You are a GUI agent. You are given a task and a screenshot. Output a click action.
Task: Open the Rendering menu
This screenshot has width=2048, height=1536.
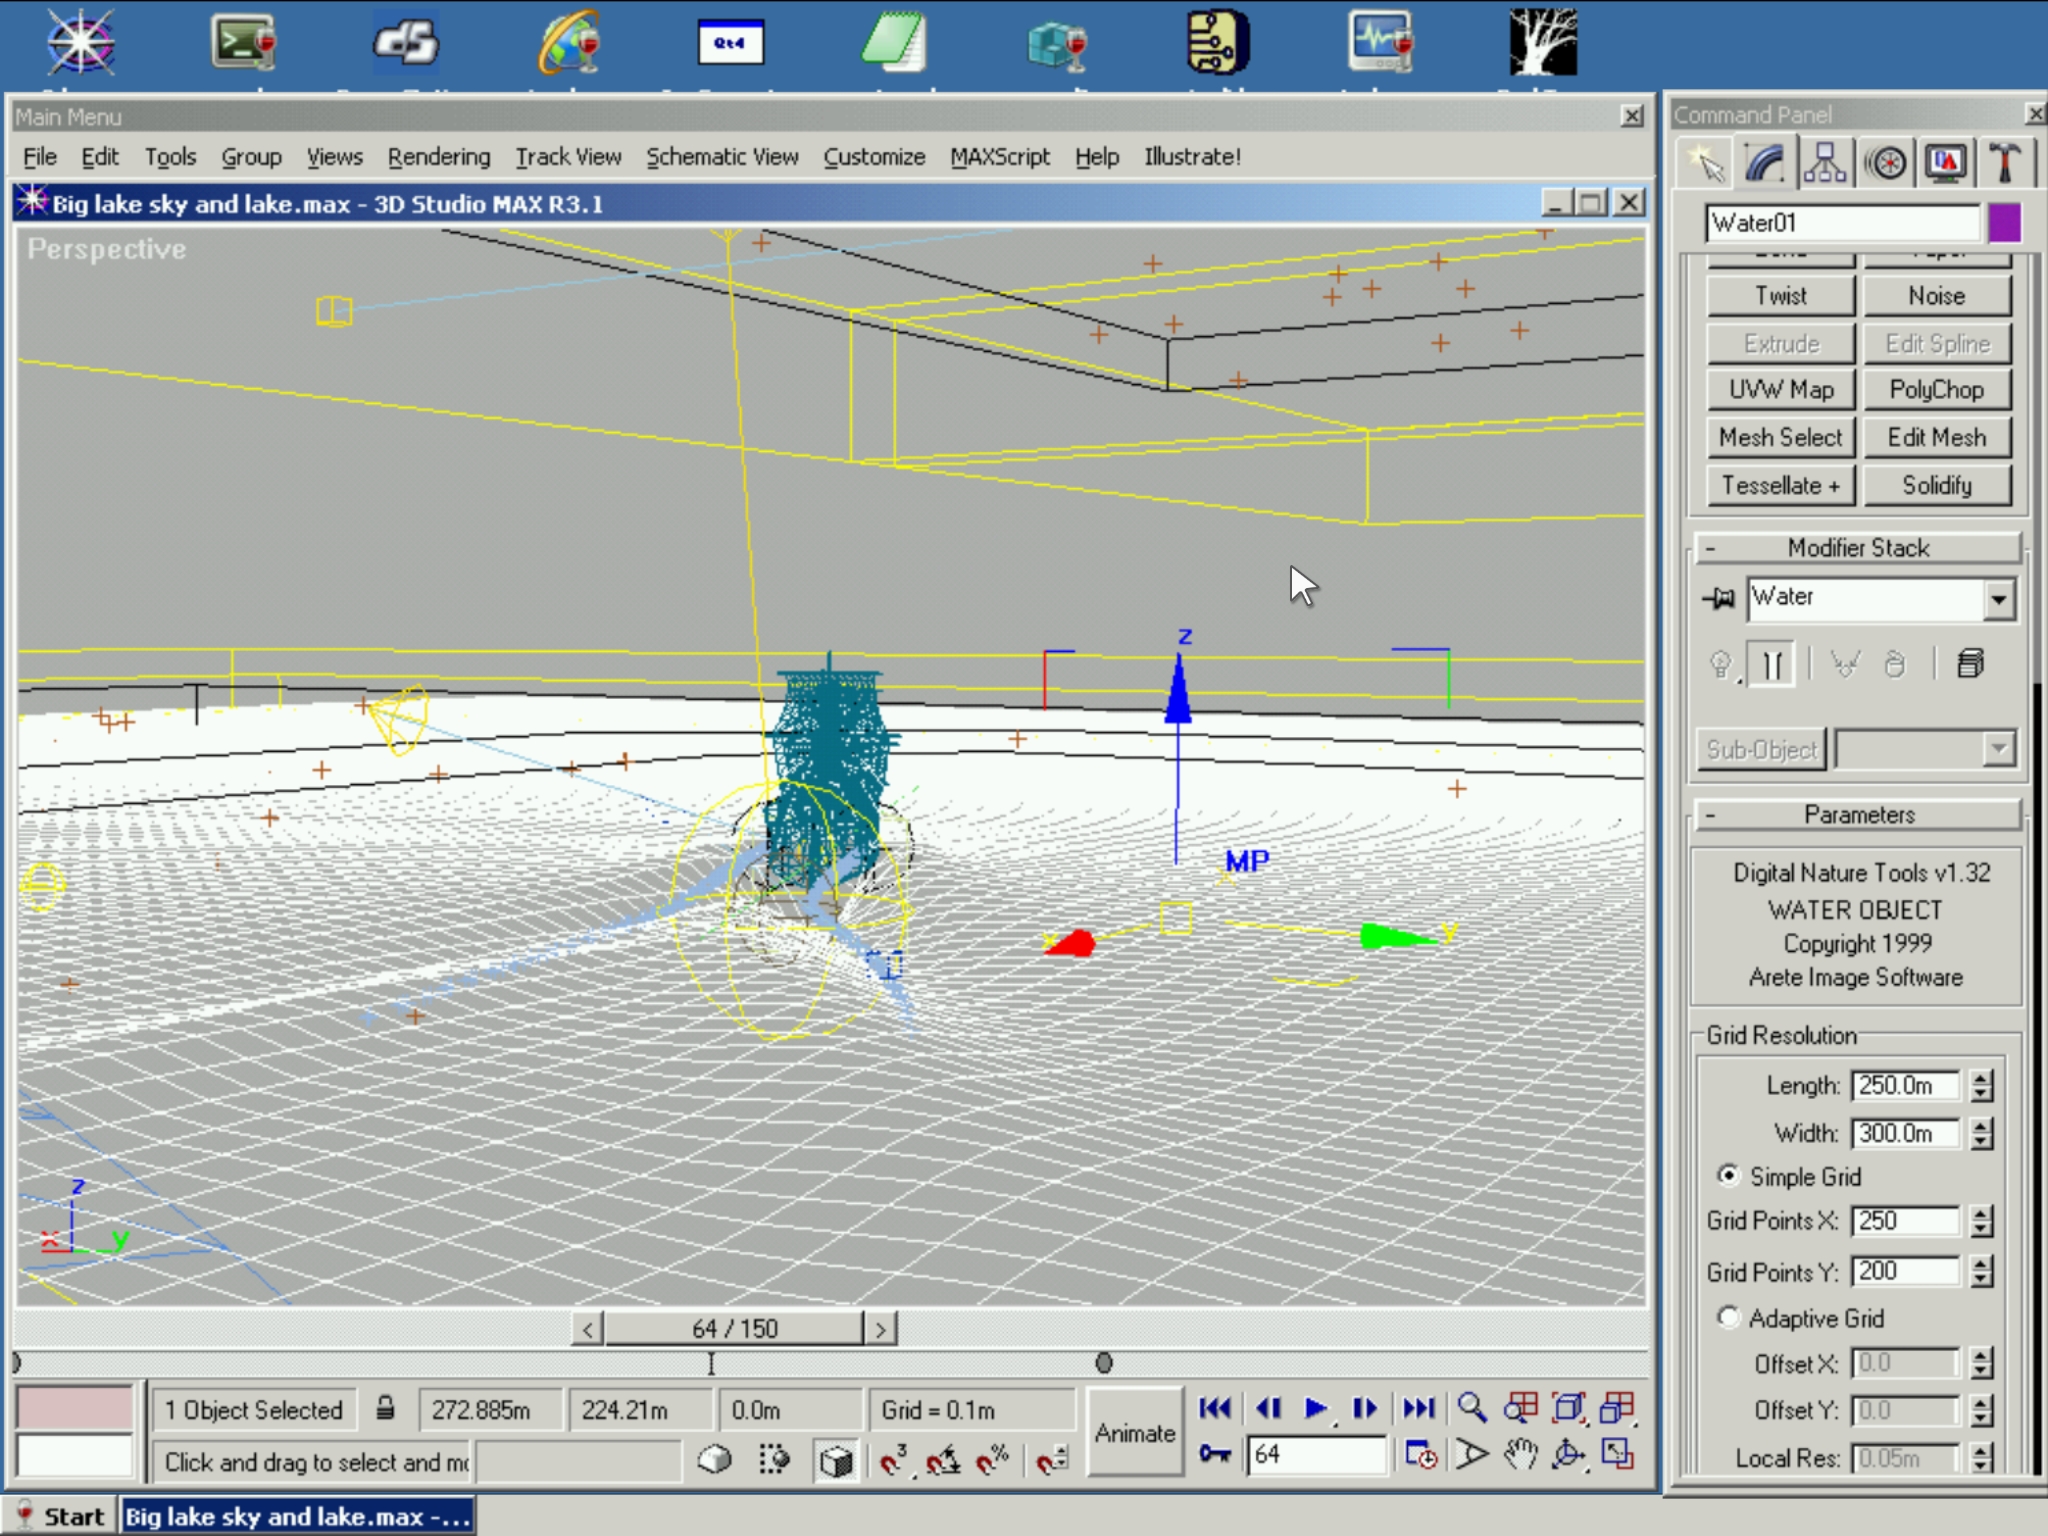coord(439,157)
